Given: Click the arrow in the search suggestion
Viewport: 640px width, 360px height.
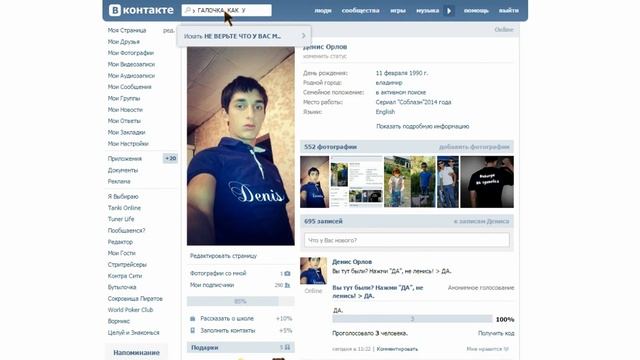Looking at the screenshot, I should tap(303, 36).
